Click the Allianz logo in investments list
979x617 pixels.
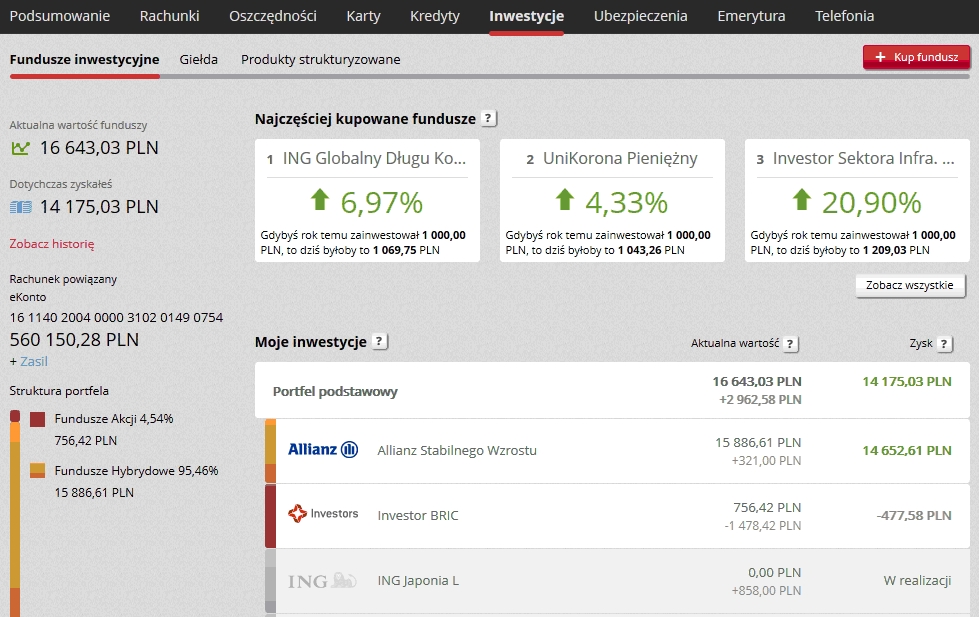[x=323, y=450]
